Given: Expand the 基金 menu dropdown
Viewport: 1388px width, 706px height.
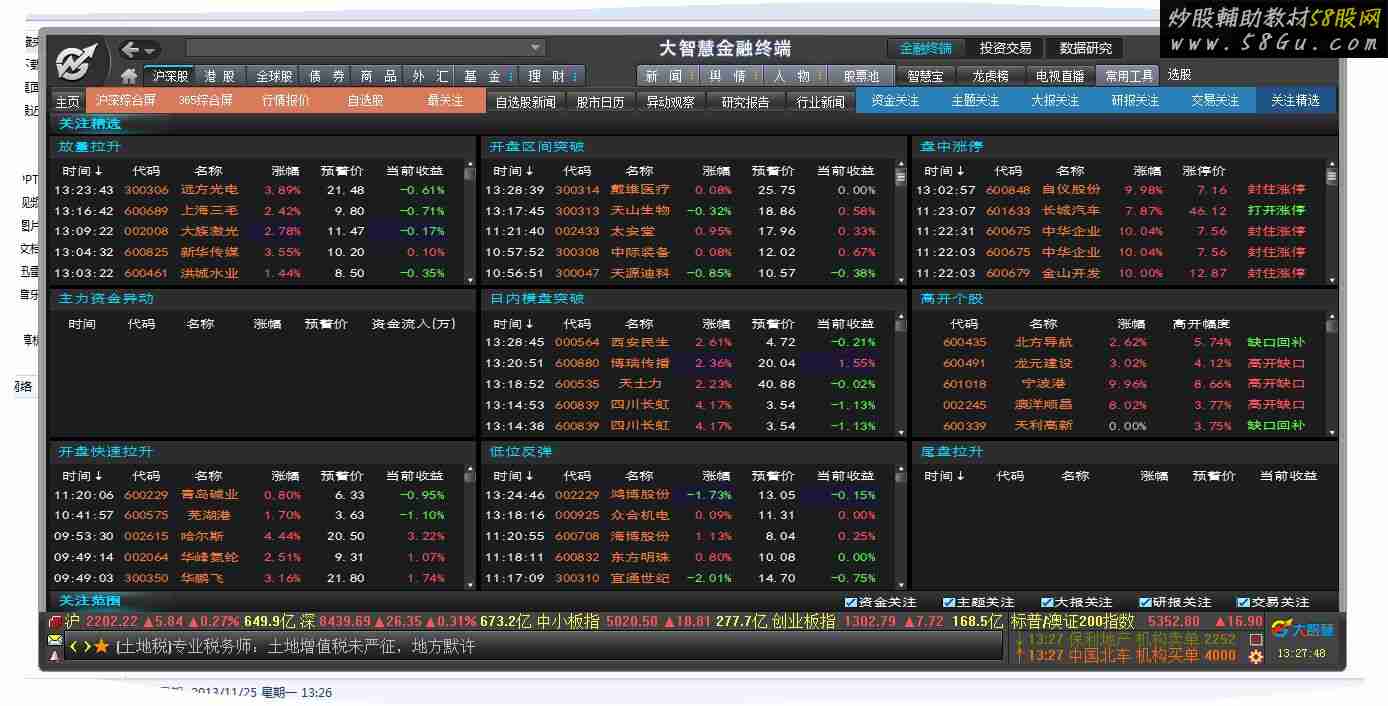Looking at the screenshot, I should coord(511,76).
